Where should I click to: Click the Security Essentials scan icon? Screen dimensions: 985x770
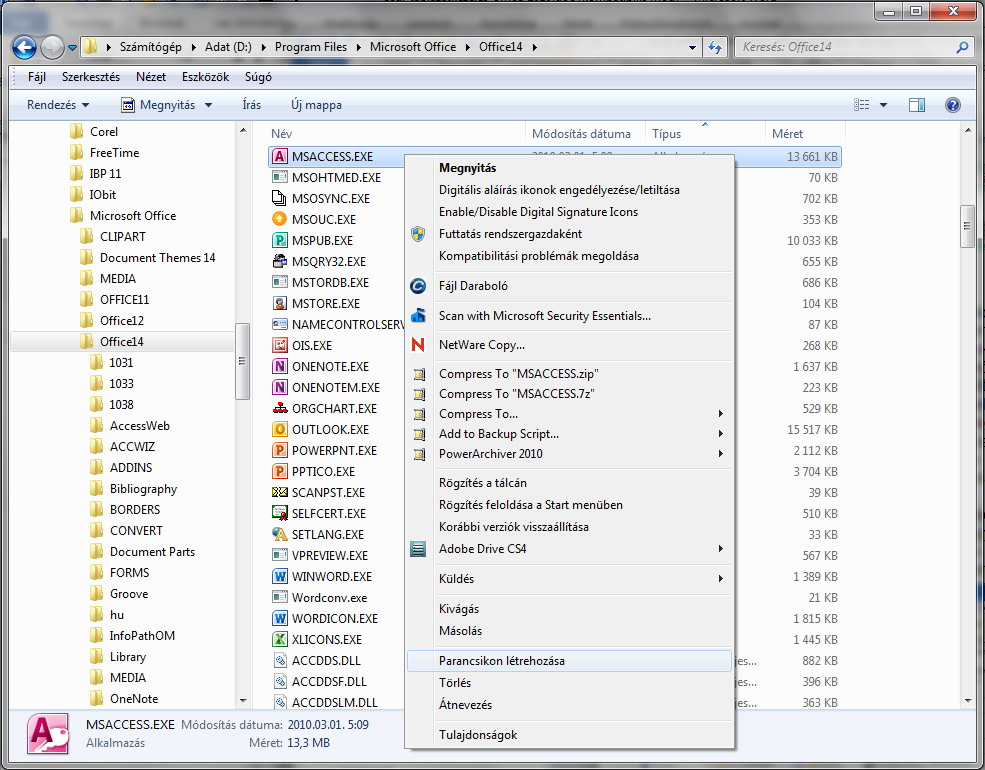point(418,315)
